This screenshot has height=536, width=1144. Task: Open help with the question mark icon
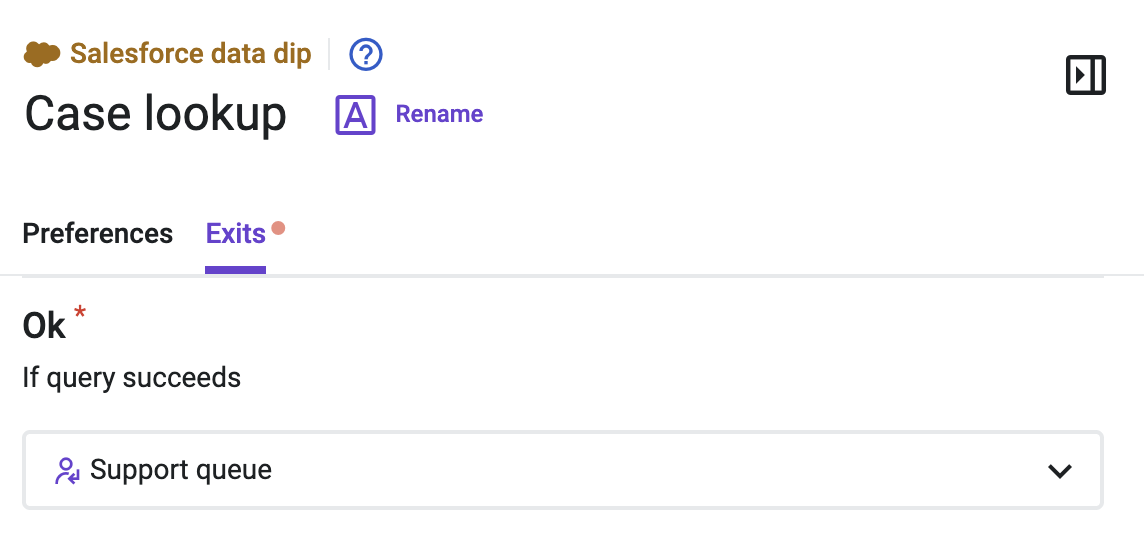(366, 54)
